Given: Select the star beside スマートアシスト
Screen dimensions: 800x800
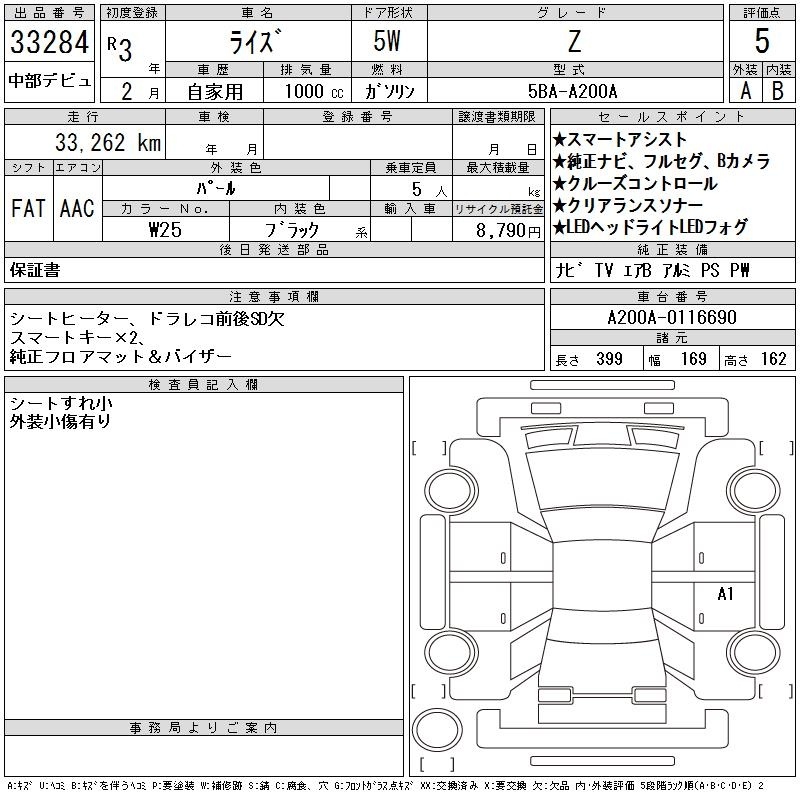Looking at the screenshot, I should click(559, 140).
